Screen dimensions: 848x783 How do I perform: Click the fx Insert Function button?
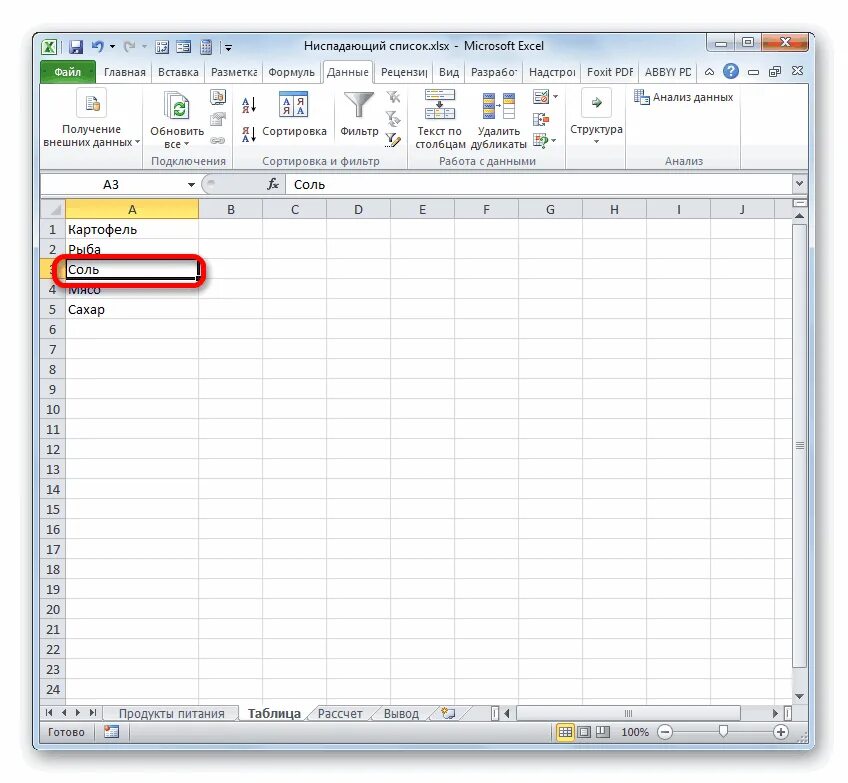273,184
